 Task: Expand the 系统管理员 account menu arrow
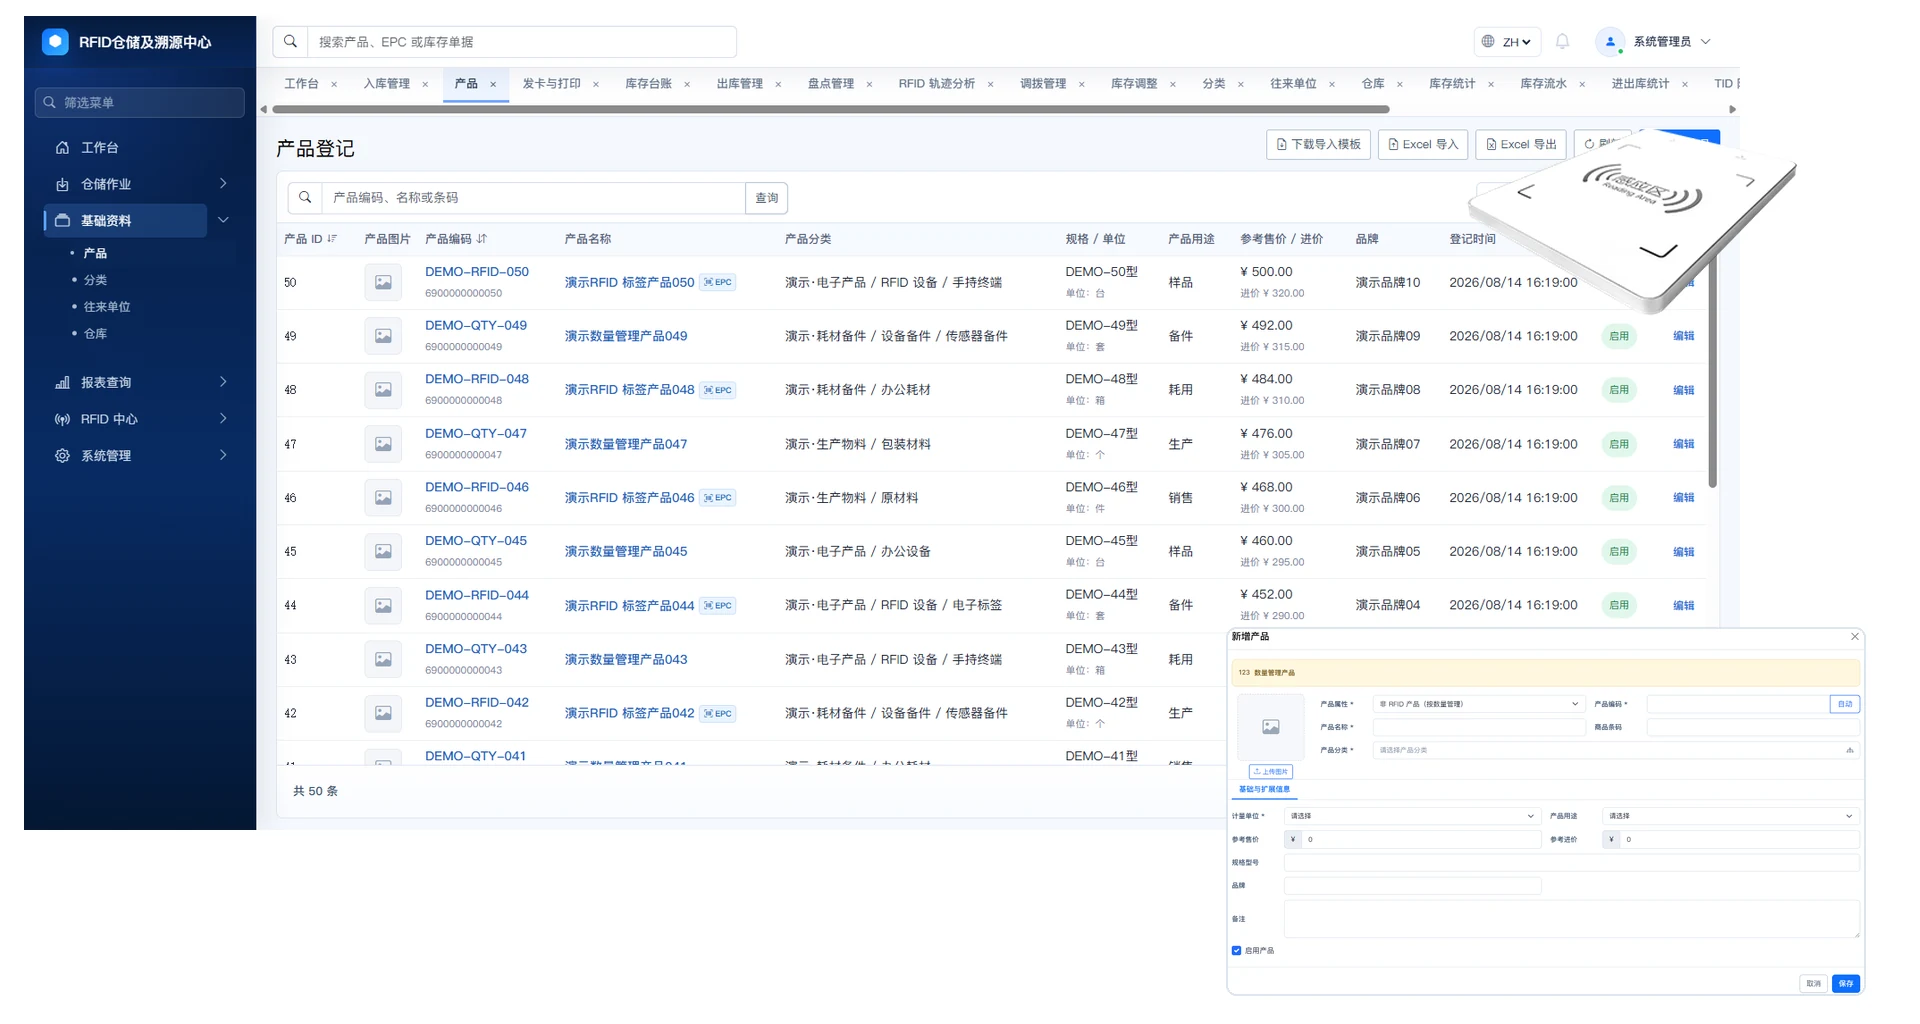point(1706,41)
